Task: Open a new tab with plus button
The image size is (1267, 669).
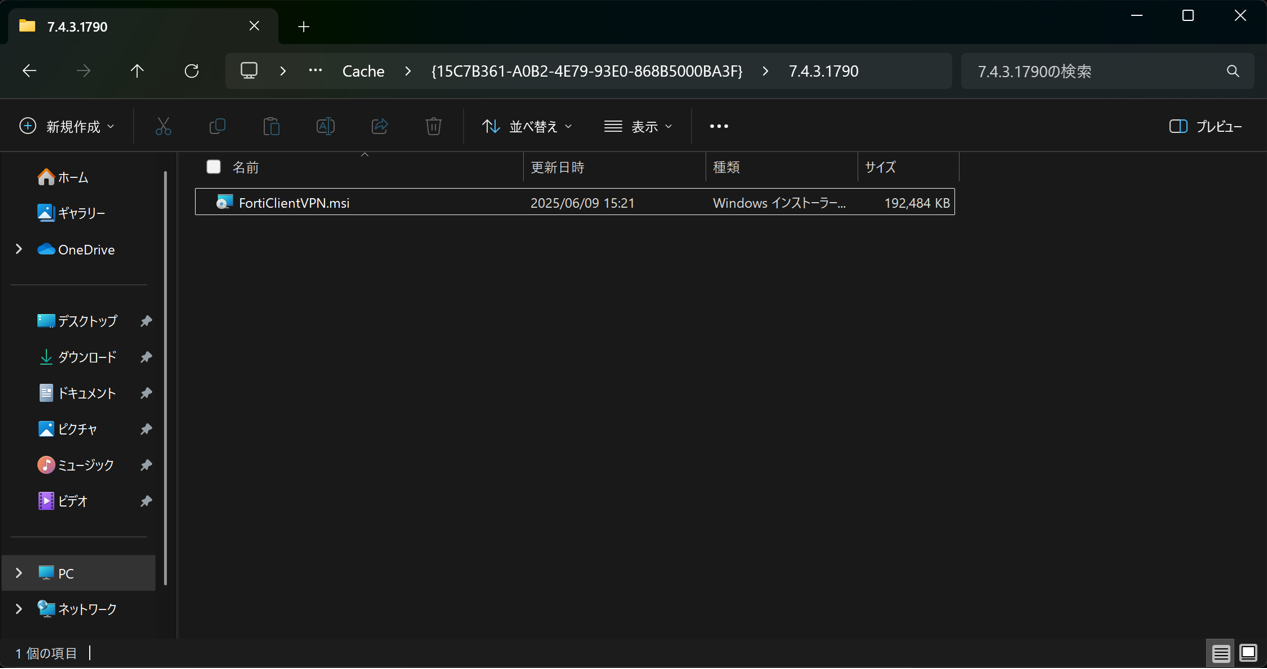Action: coord(304,26)
